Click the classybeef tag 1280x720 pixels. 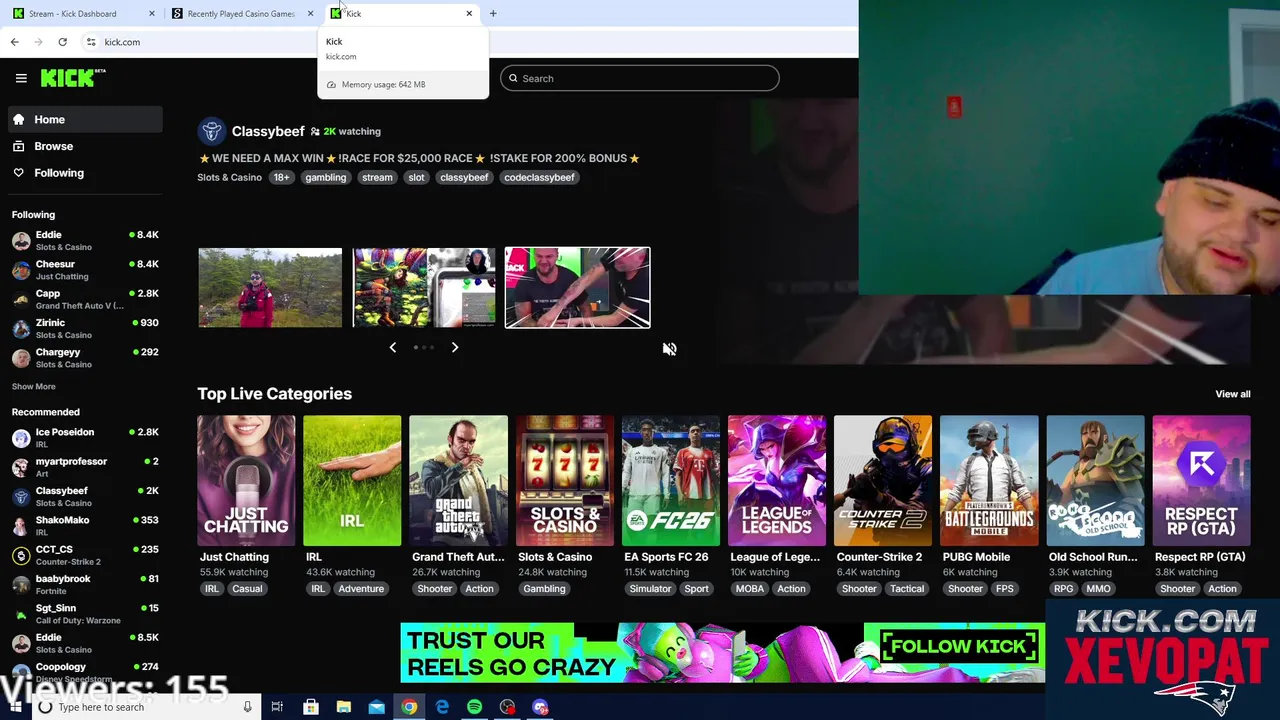[464, 177]
